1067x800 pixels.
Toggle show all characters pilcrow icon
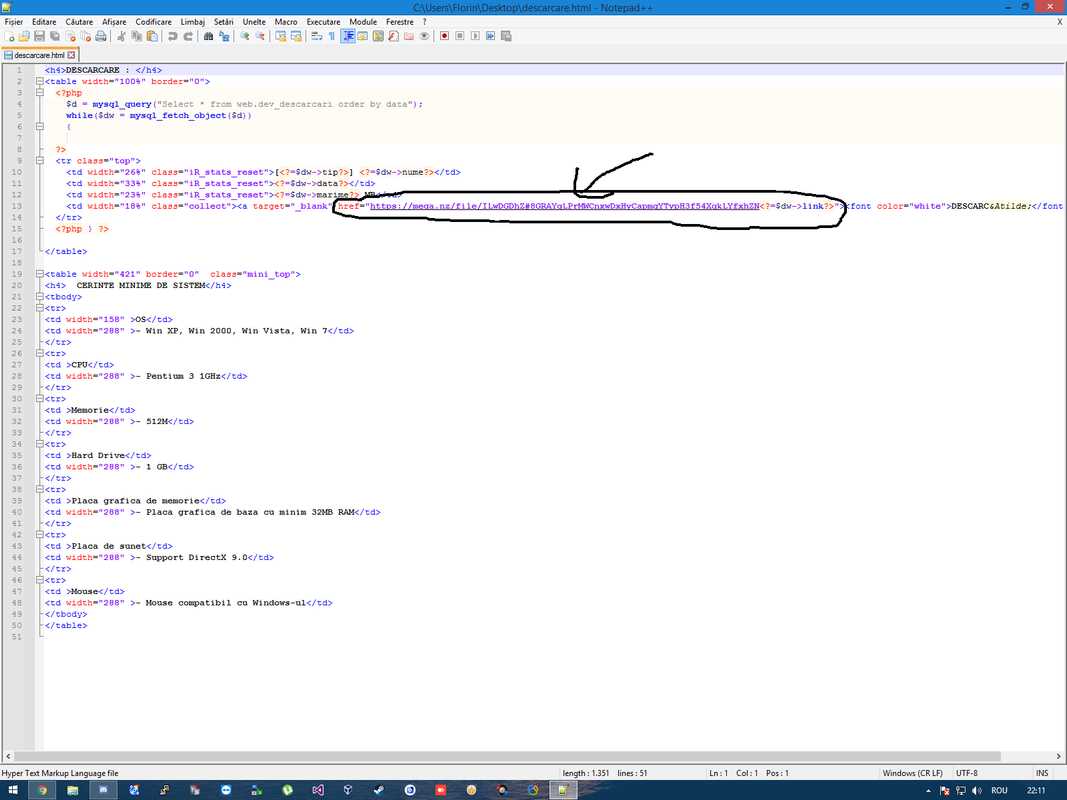click(332, 36)
